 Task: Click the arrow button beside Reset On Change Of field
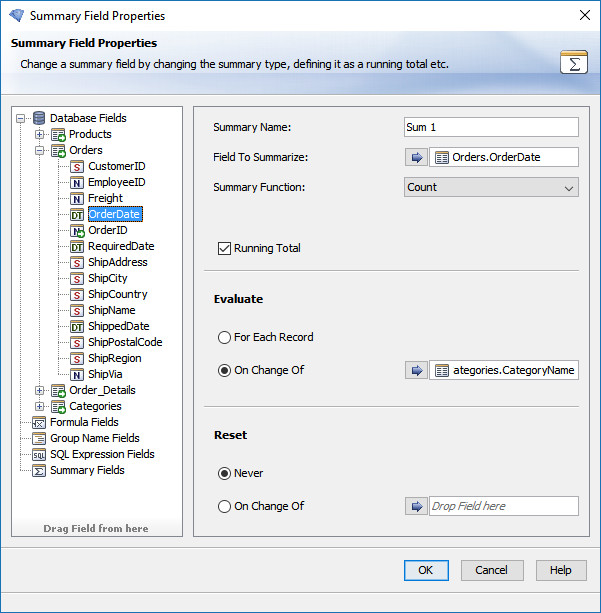(416, 506)
